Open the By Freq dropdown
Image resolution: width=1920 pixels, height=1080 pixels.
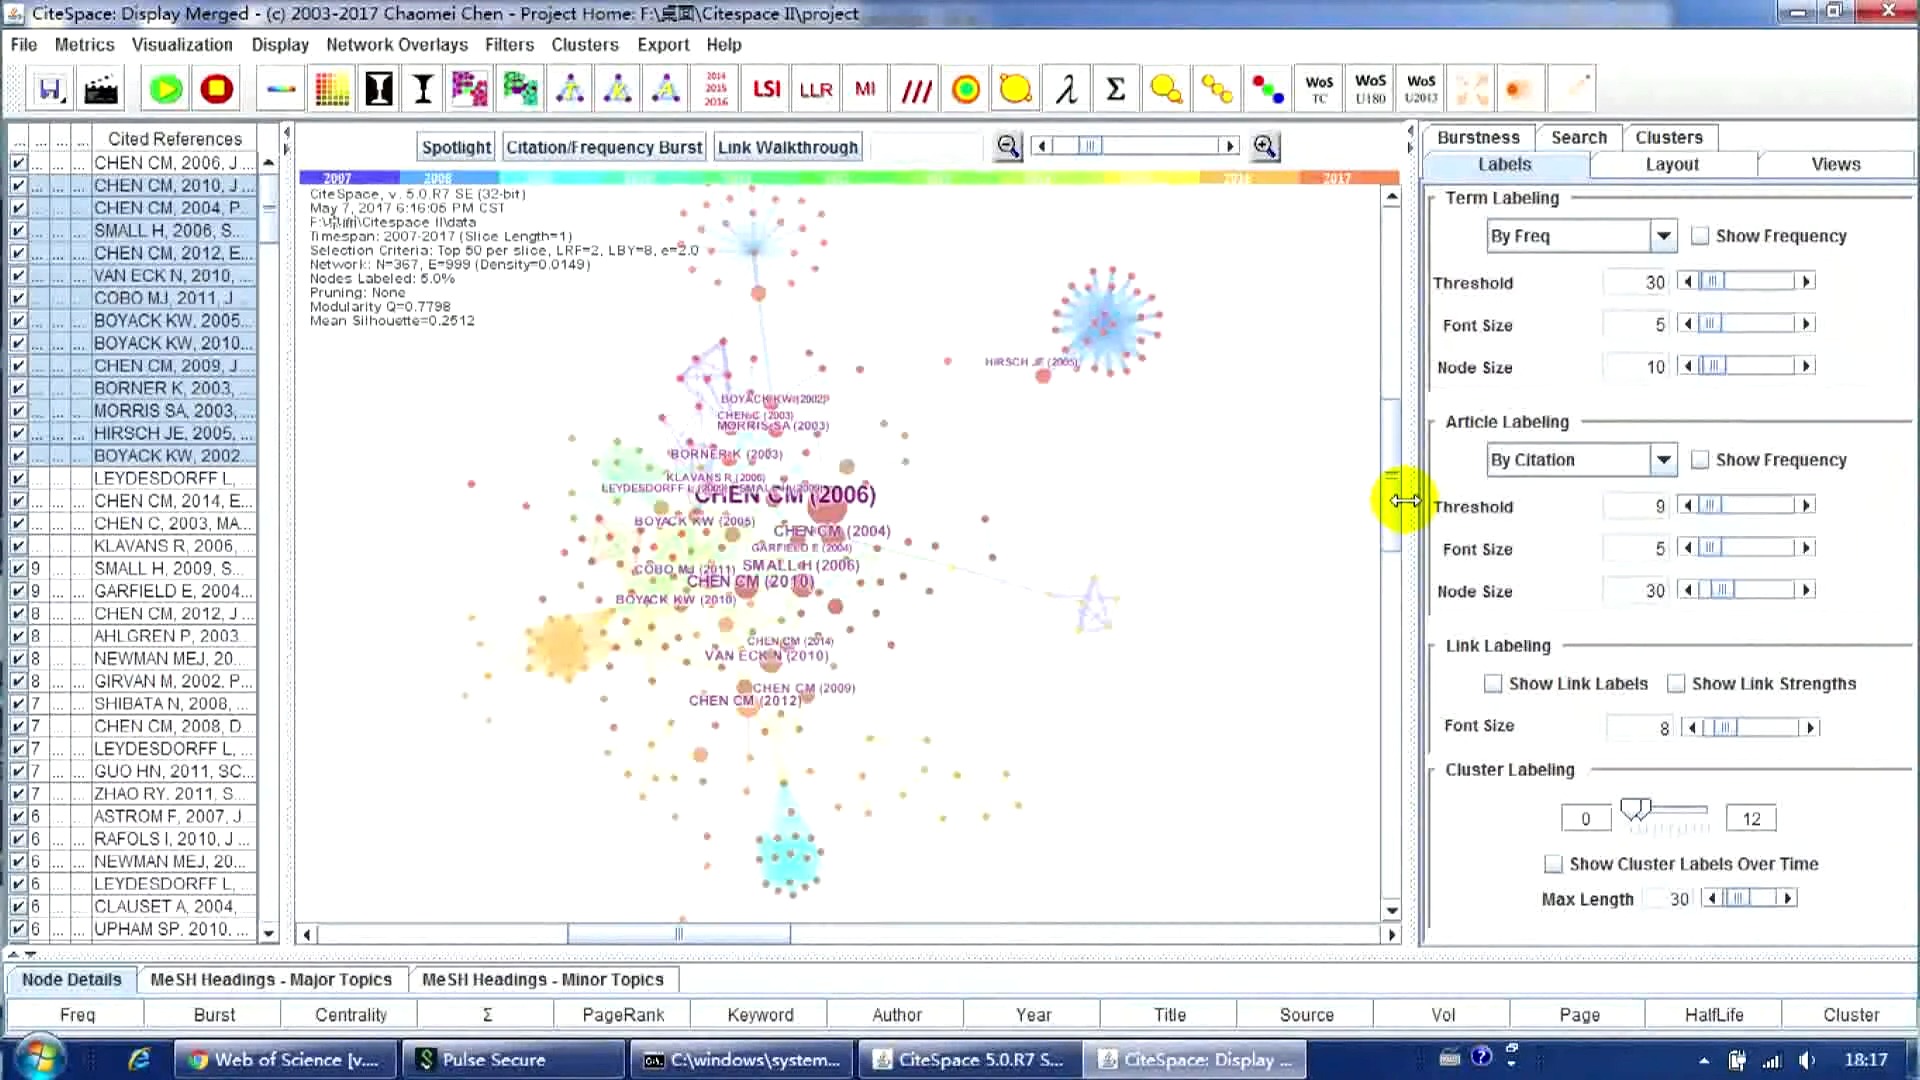coord(1662,236)
